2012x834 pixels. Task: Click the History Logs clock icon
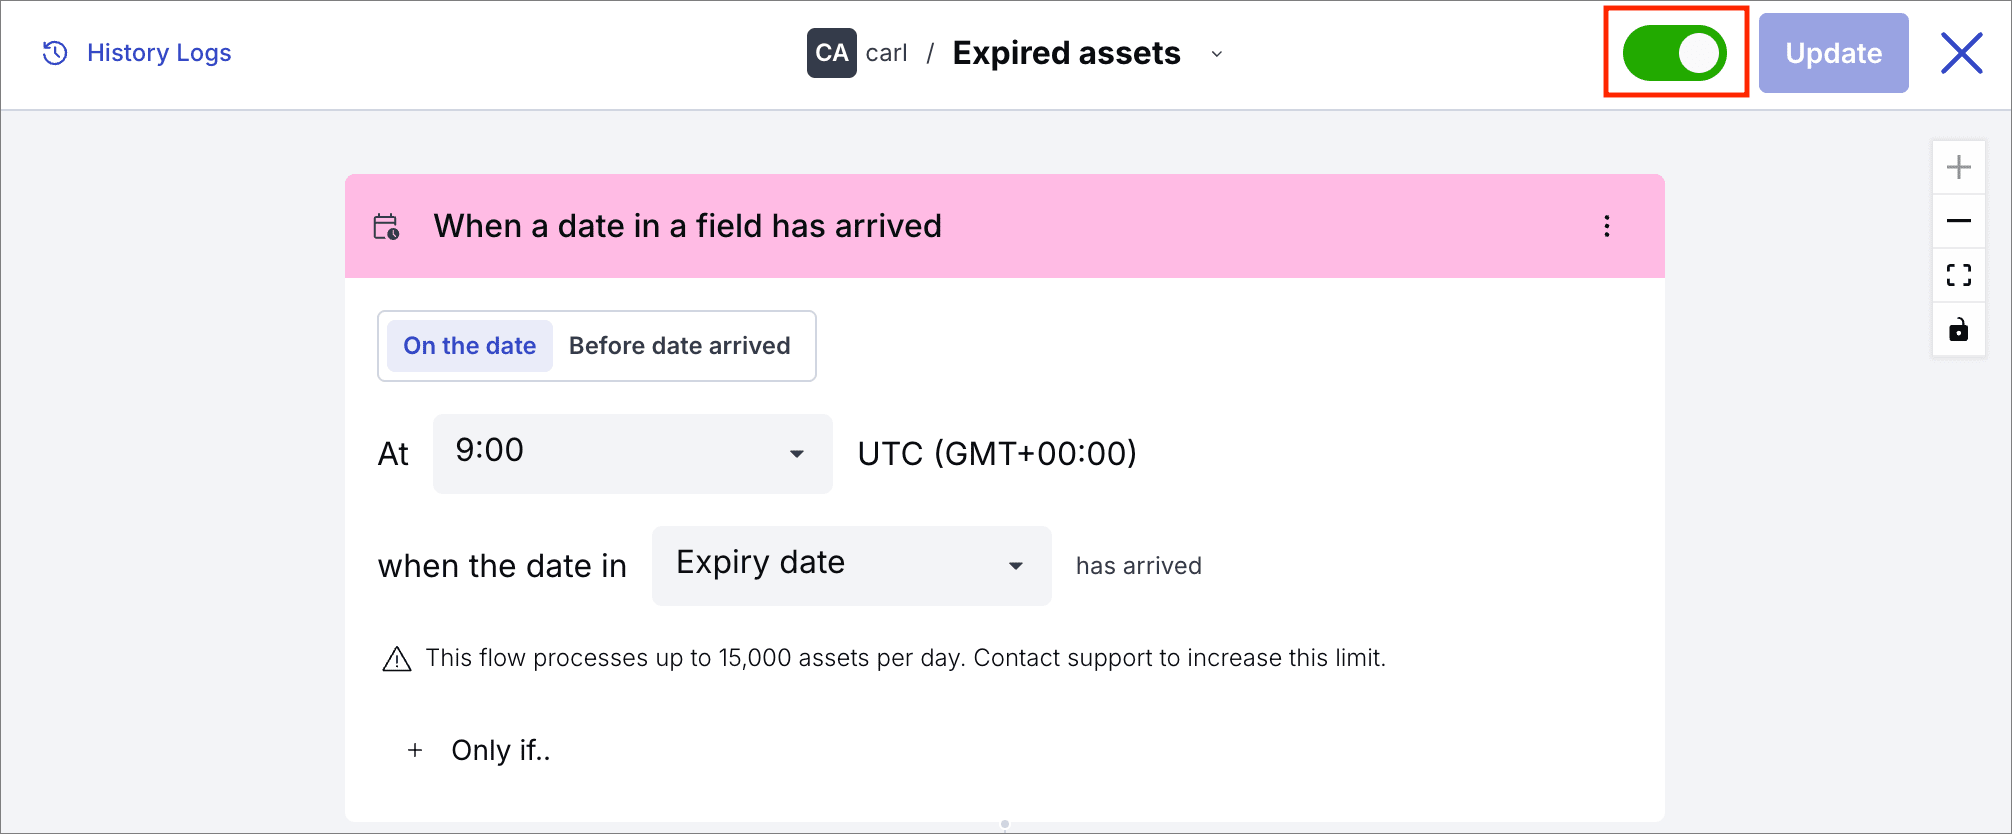click(55, 53)
